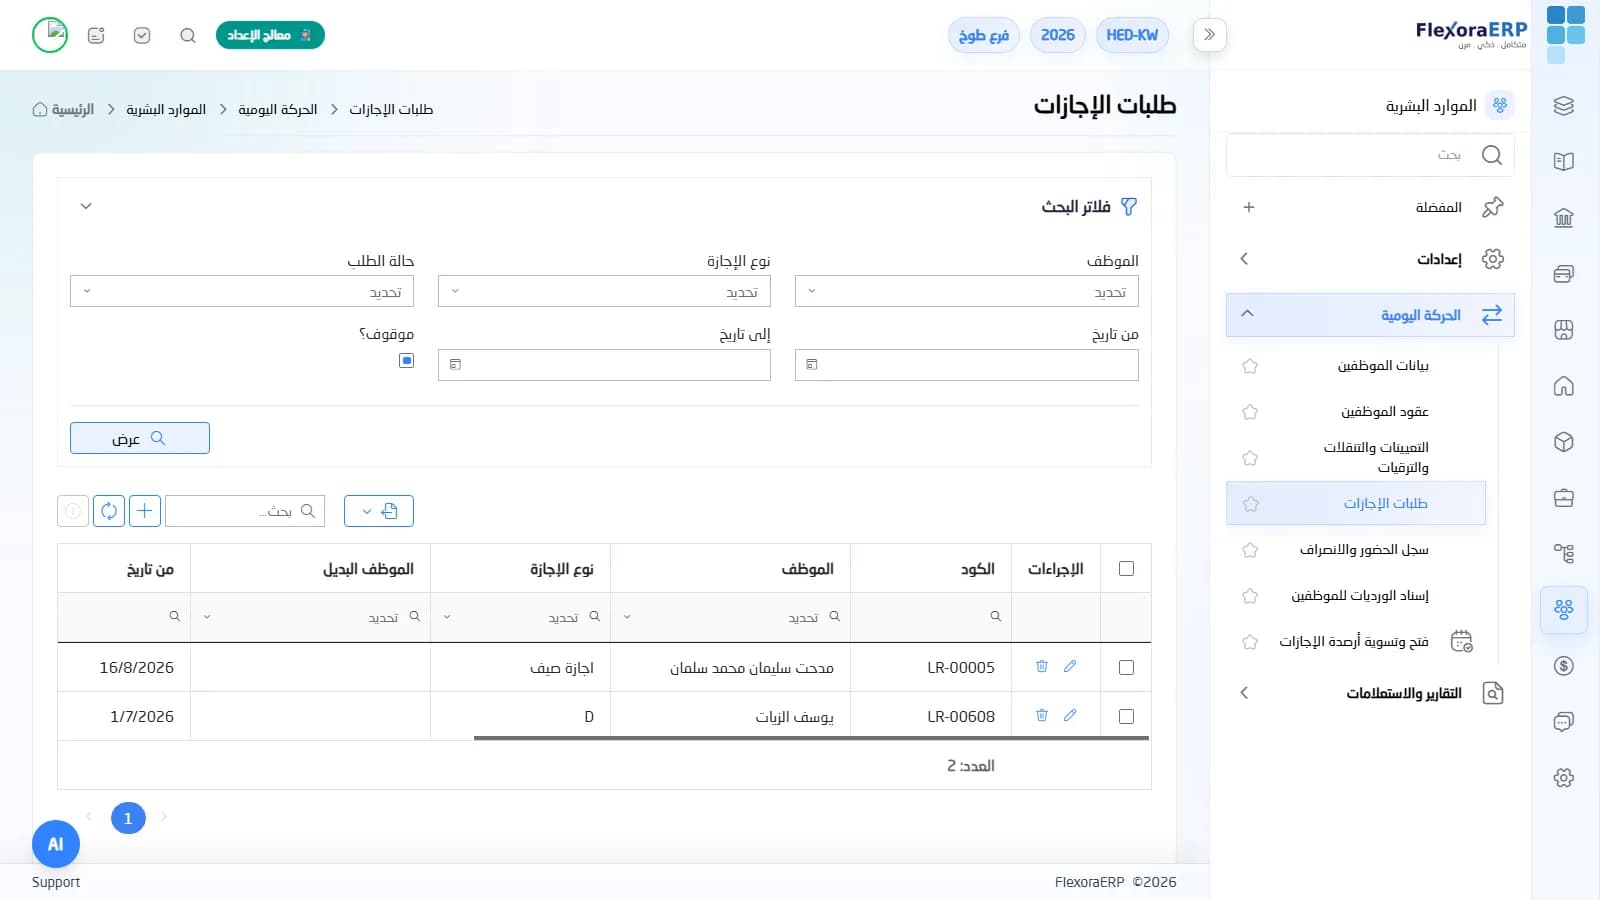Open the الموظف filter dropdown
The width and height of the screenshot is (1600, 900).
click(x=967, y=291)
